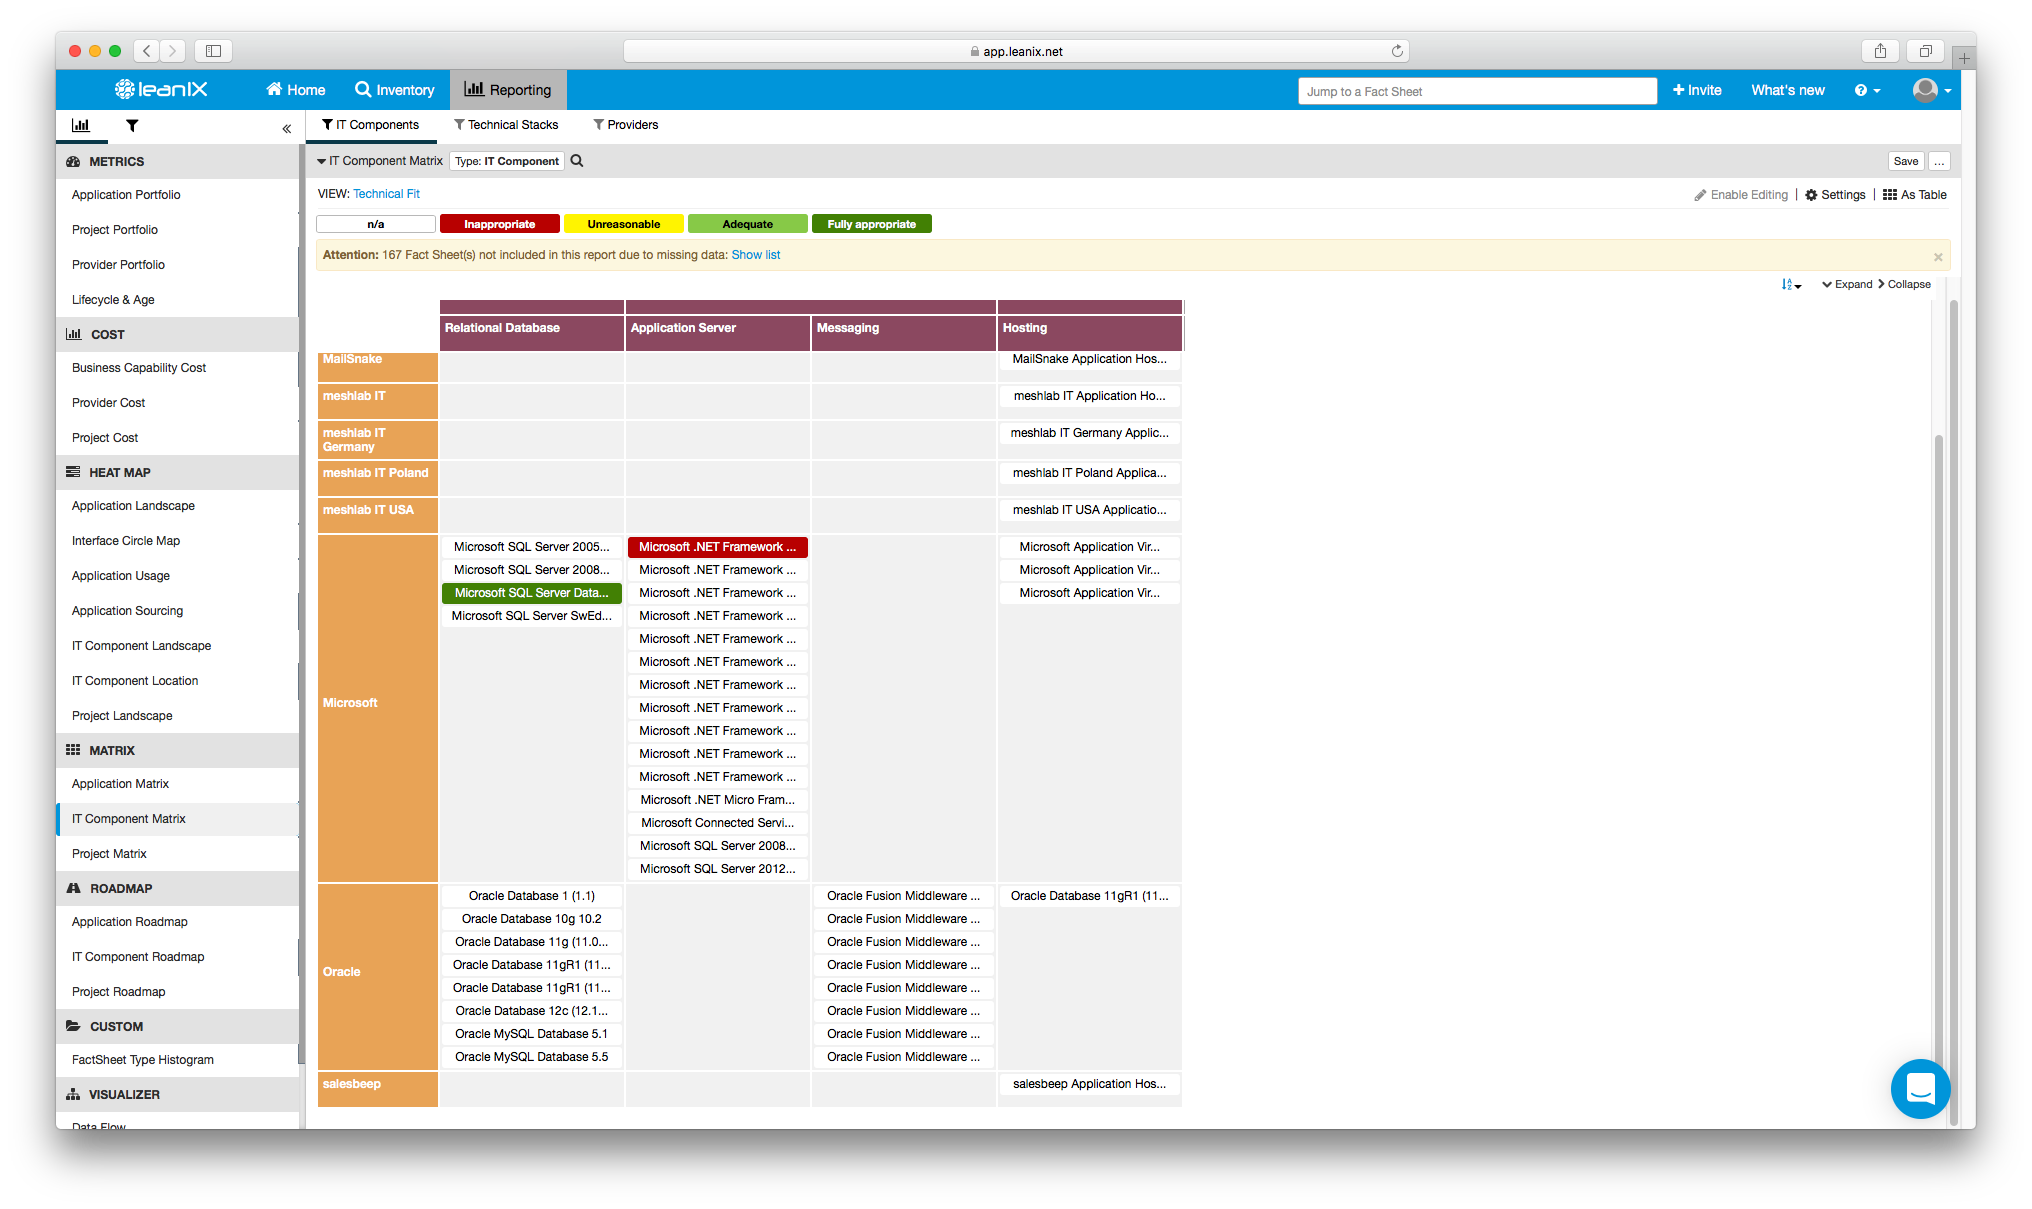The height and width of the screenshot is (1209, 2032).
Task: Open the user avatar account dropdown
Action: point(1931,90)
